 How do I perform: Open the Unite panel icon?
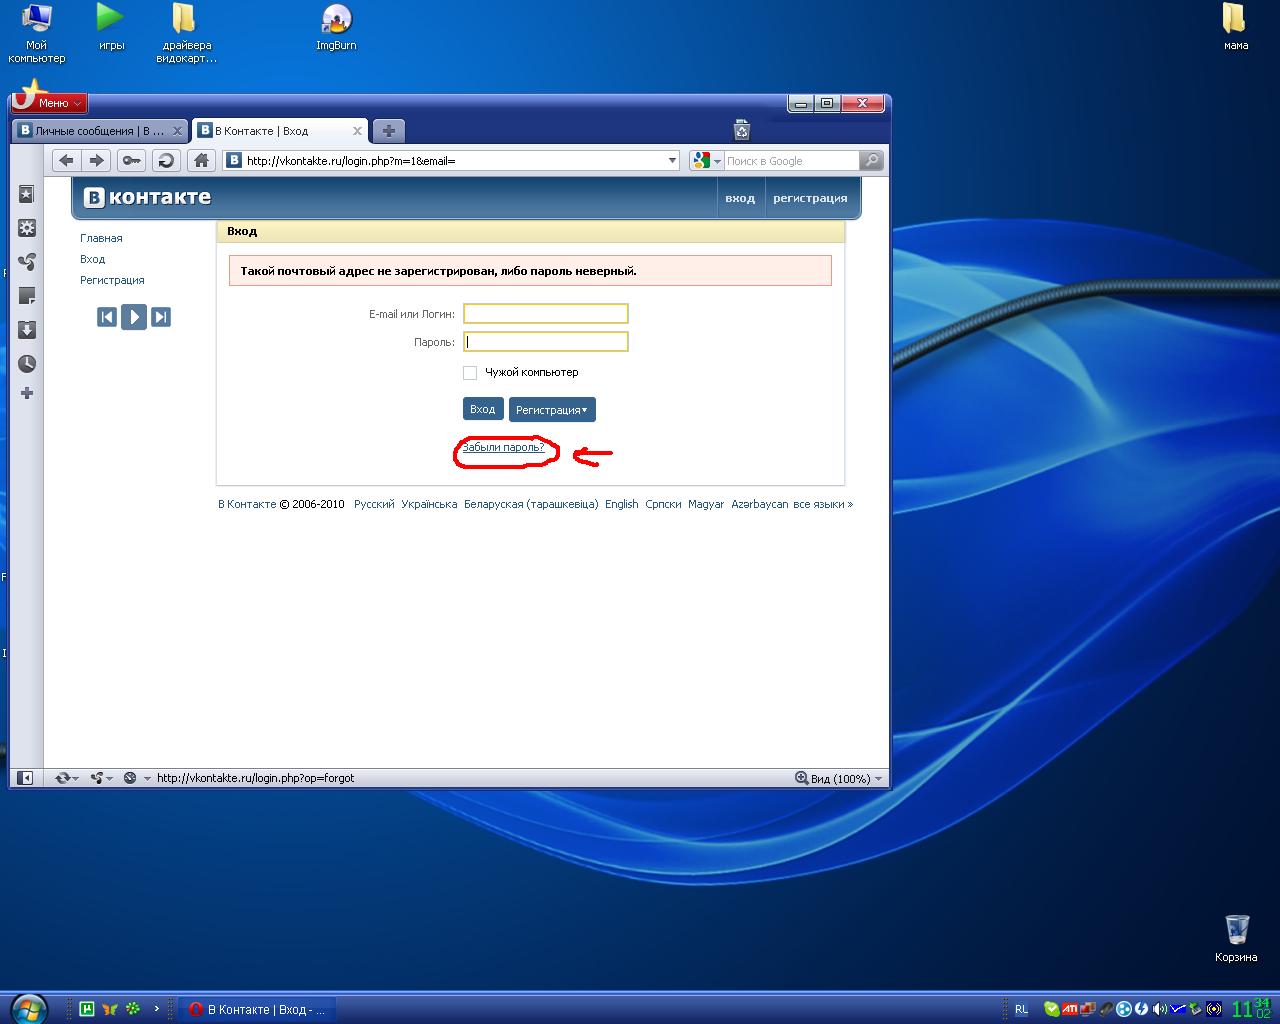[x=27, y=262]
